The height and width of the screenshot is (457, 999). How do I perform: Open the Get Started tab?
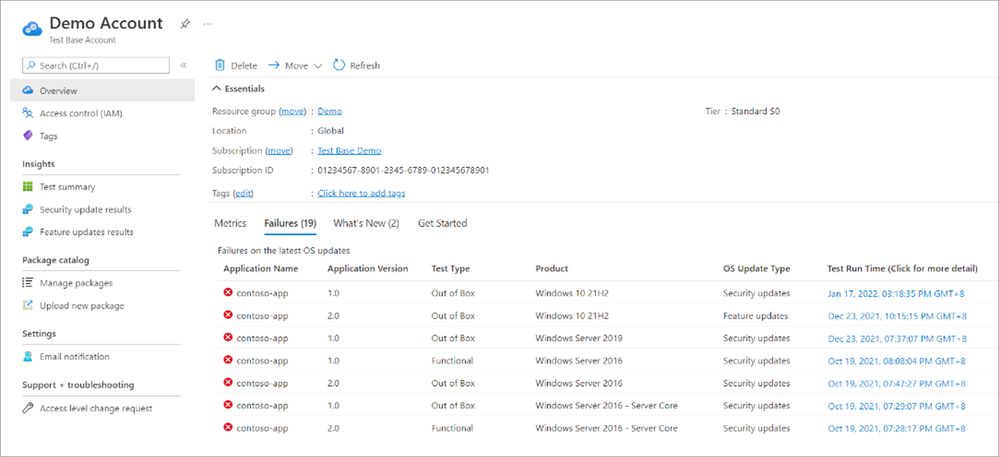pos(442,223)
